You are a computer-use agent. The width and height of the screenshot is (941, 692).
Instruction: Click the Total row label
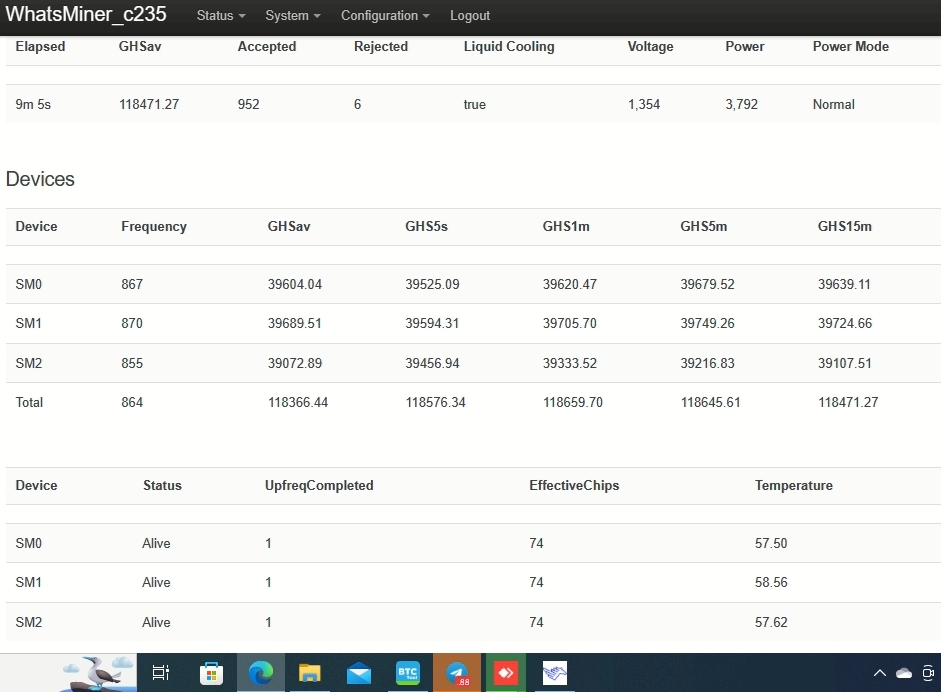pos(29,403)
